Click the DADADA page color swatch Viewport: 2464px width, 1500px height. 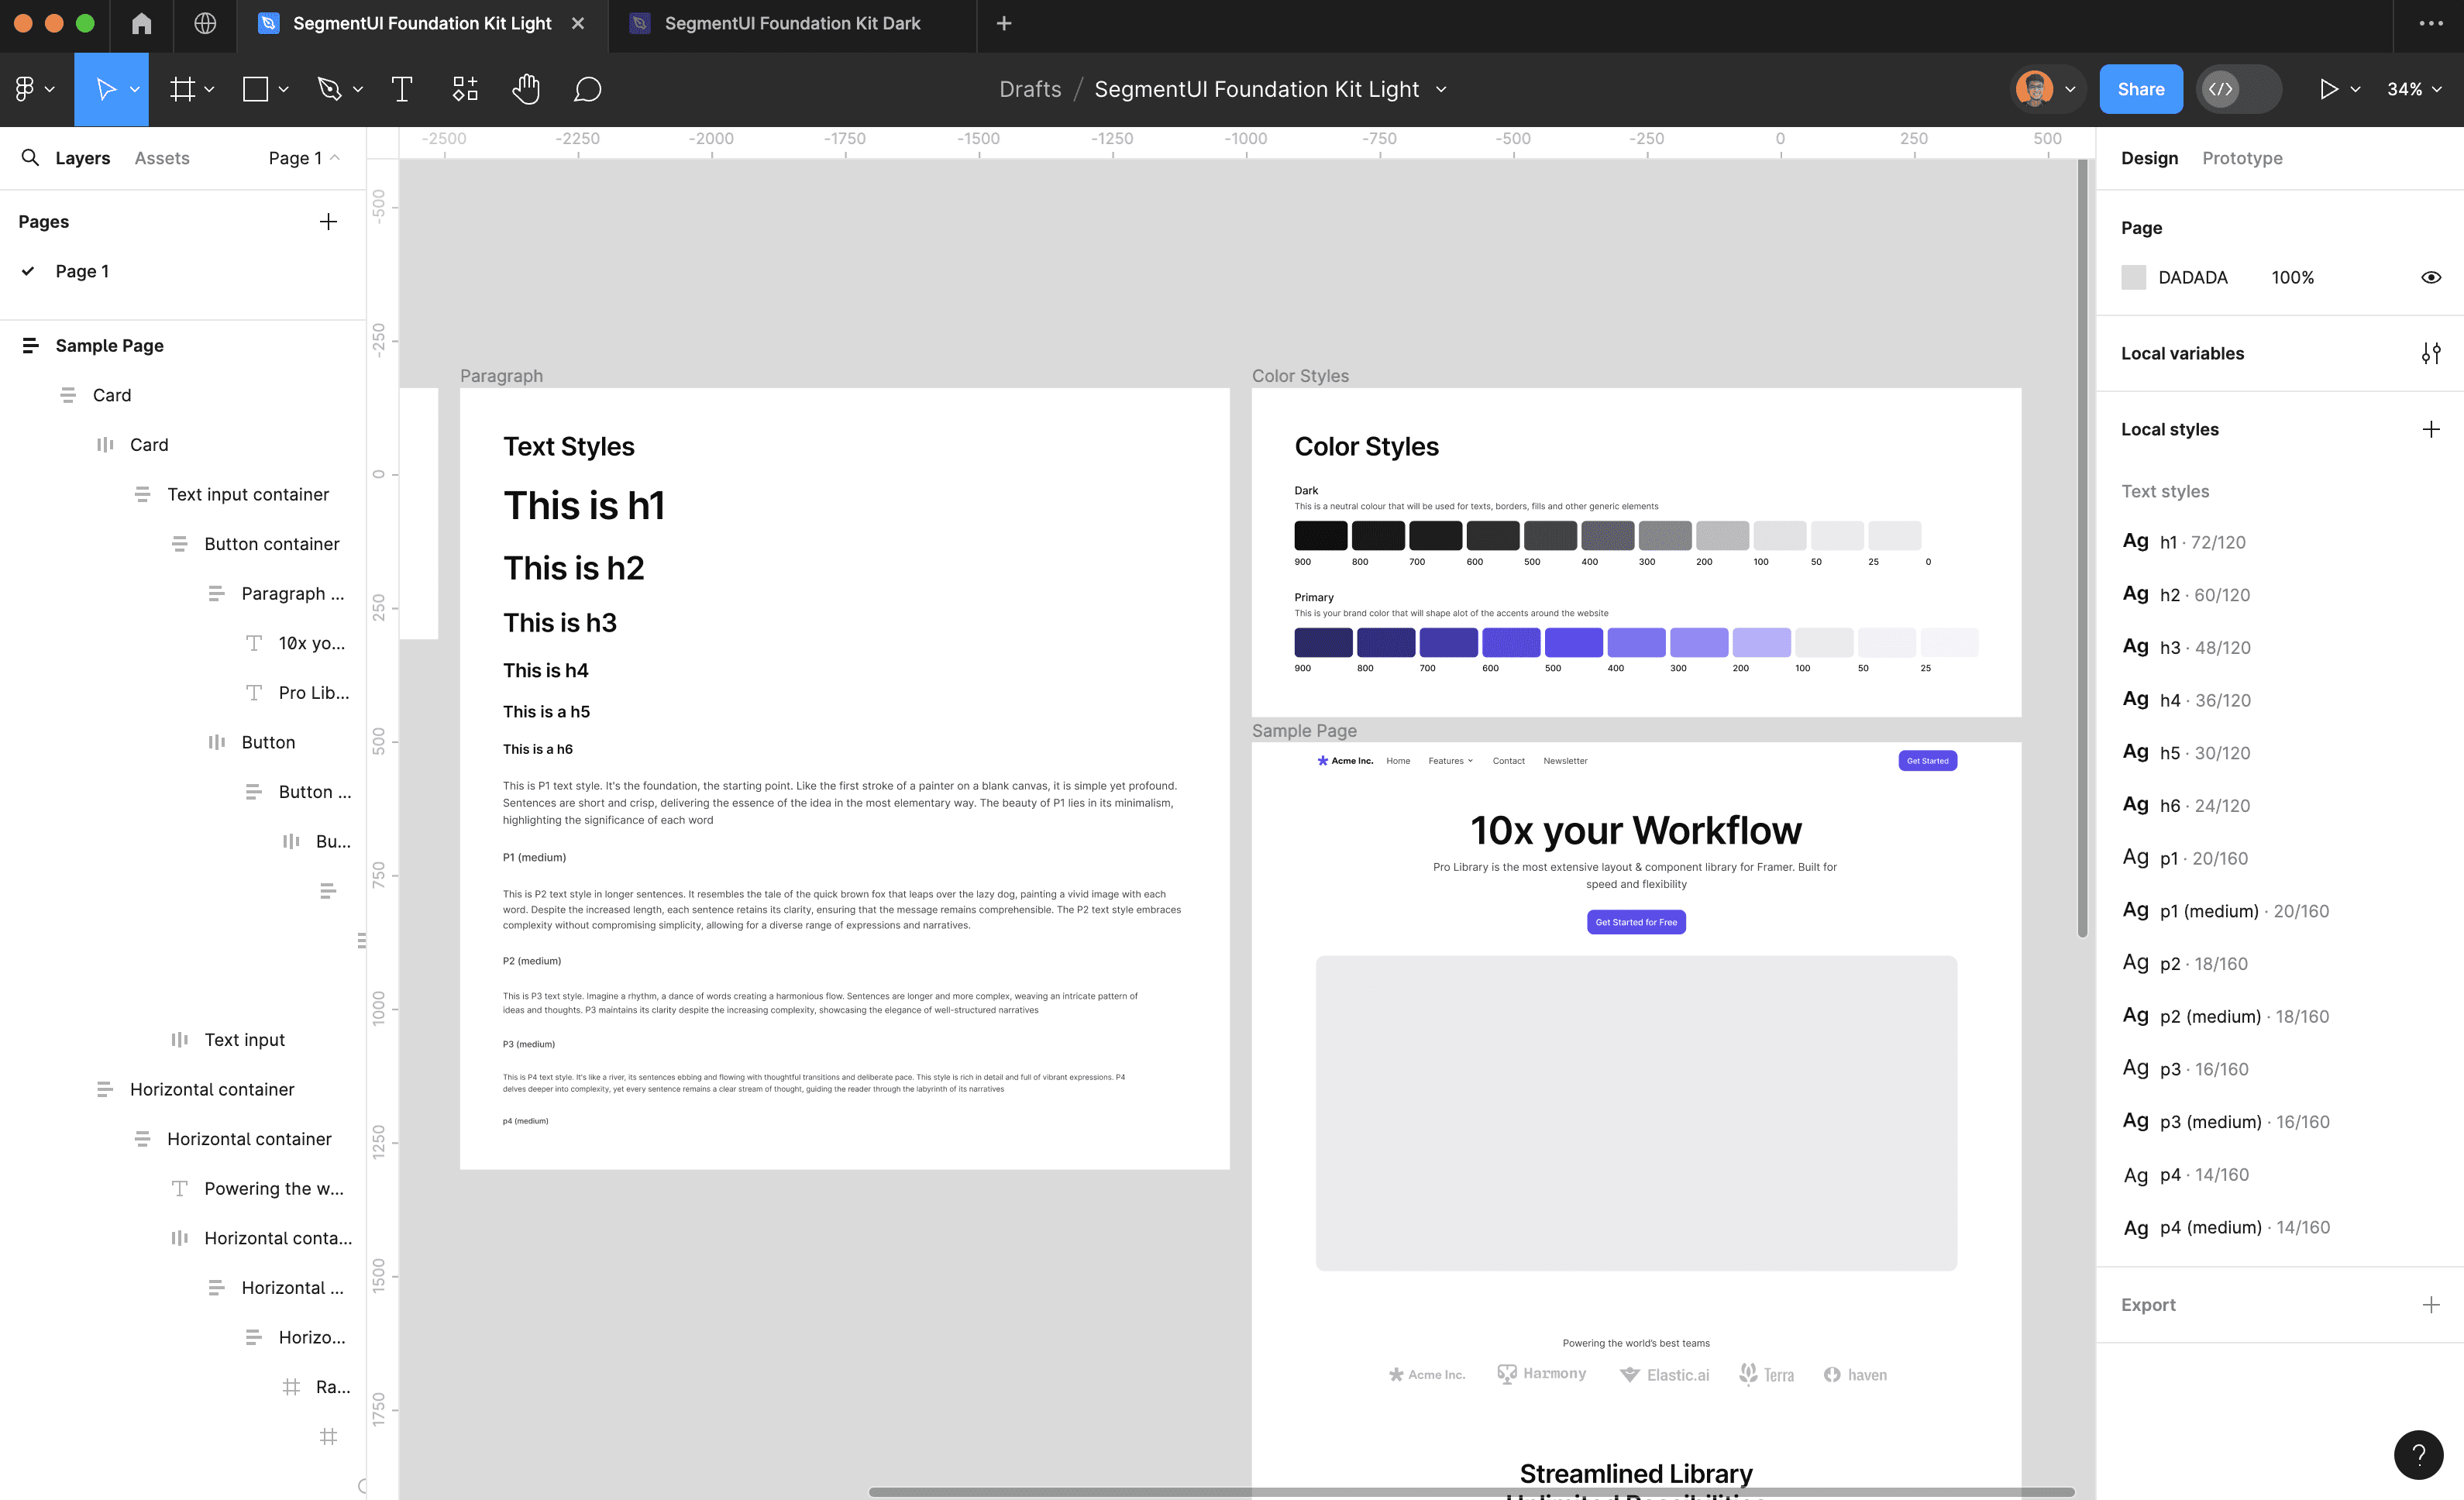point(2133,277)
